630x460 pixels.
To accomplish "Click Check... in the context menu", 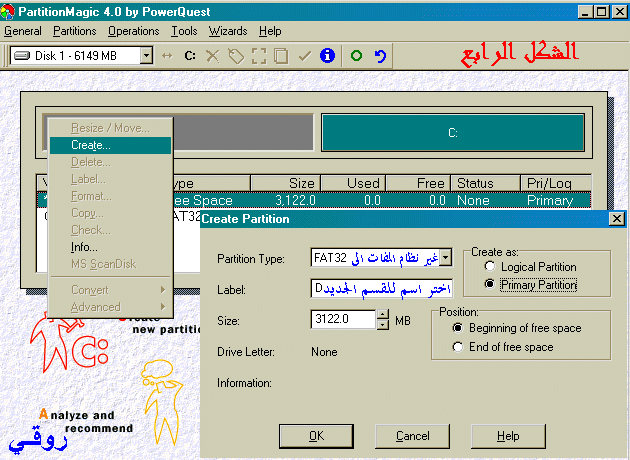I will (110, 230).
